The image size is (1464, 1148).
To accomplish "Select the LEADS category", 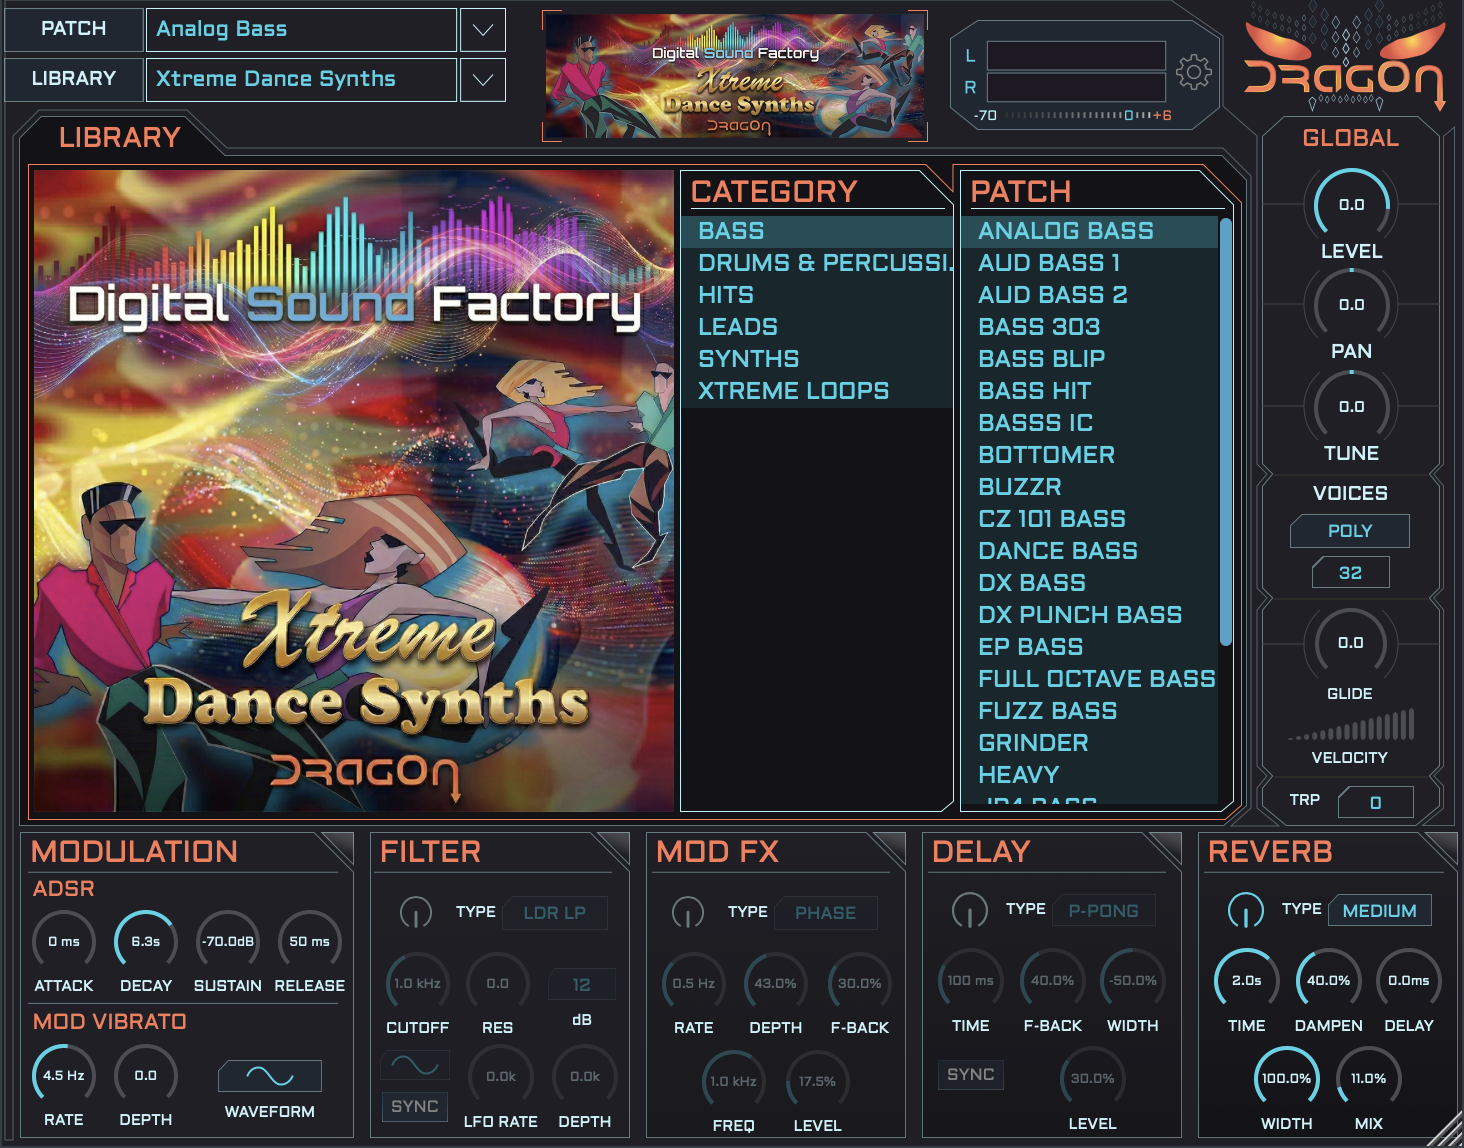I will tap(817, 327).
